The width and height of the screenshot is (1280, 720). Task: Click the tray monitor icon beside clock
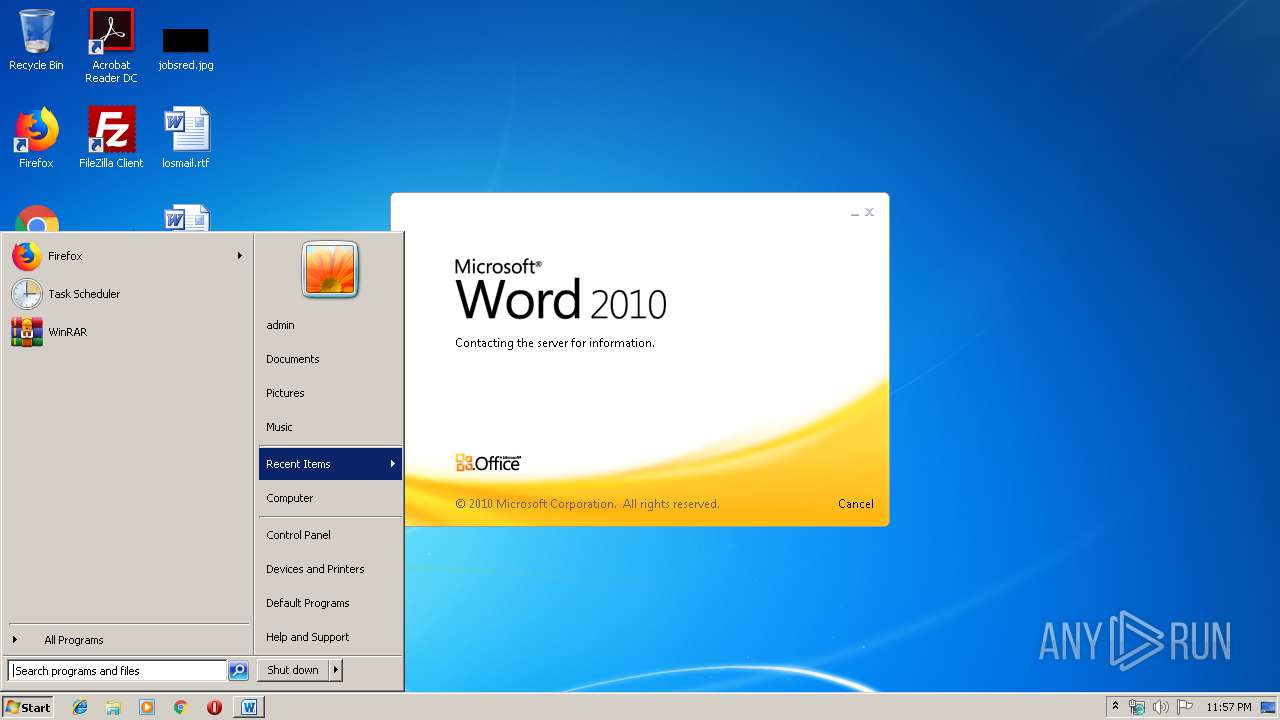pyautogui.click(x=1268, y=707)
